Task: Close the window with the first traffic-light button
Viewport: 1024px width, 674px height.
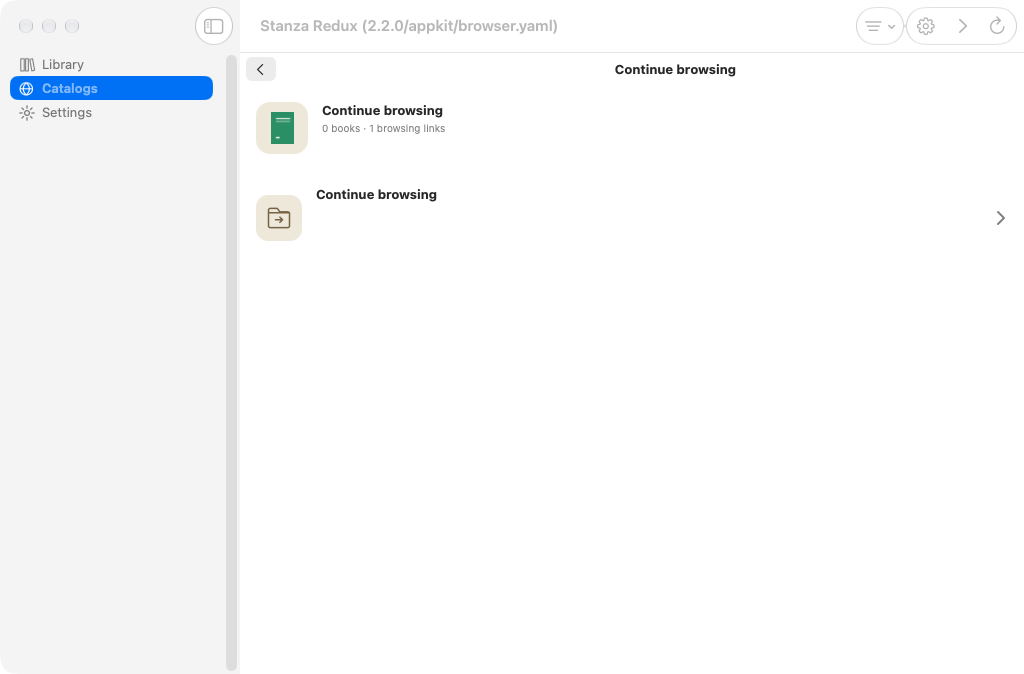Action: tap(26, 26)
